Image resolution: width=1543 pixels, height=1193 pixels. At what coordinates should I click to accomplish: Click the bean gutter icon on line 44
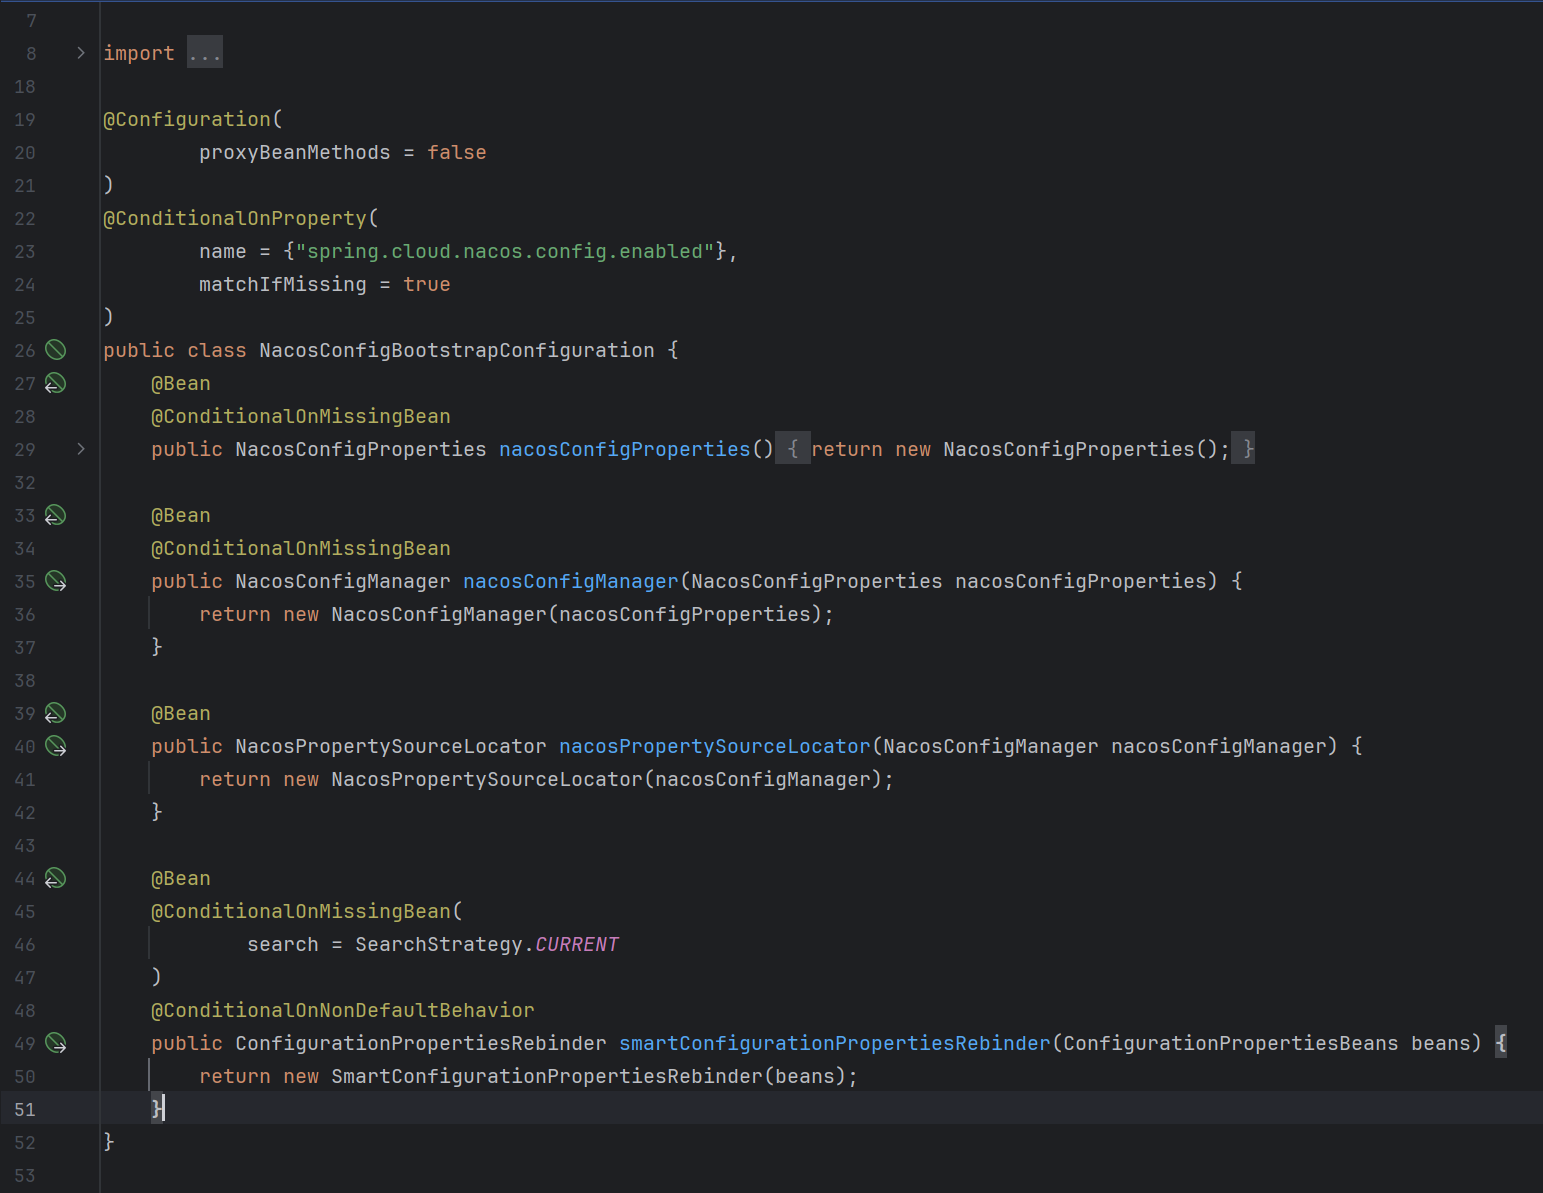tap(56, 878)
